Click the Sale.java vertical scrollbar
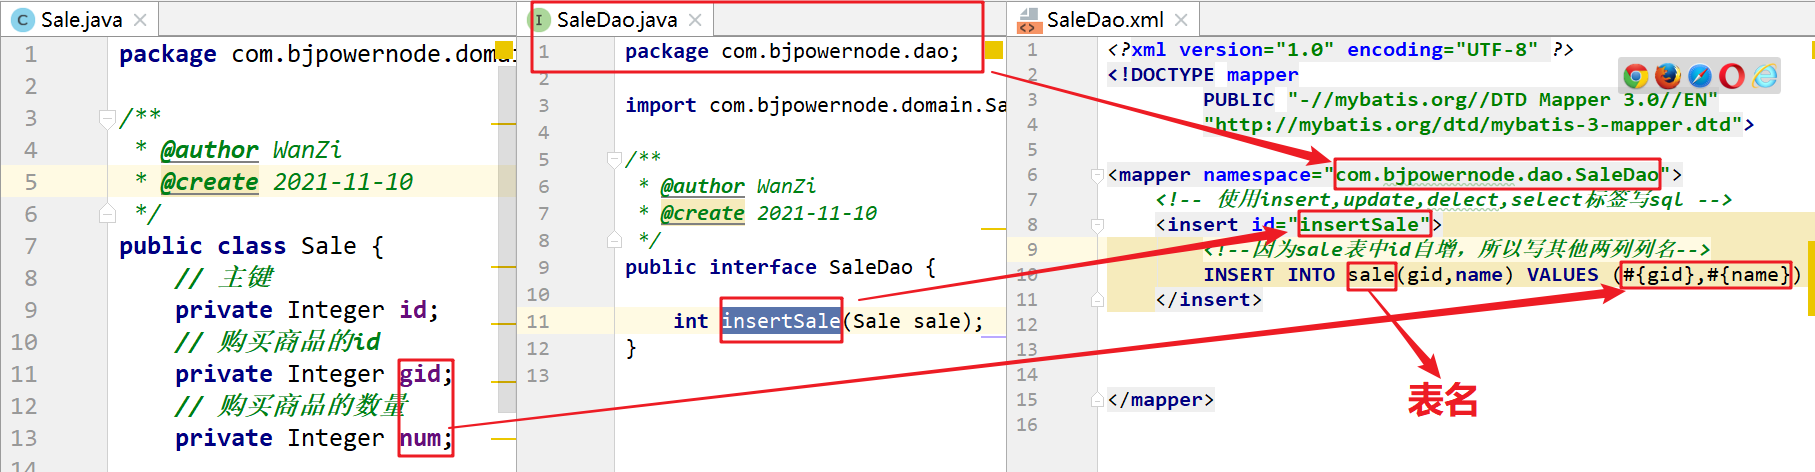The height and width of the screenshot is (472, 1815). (507, 240)
